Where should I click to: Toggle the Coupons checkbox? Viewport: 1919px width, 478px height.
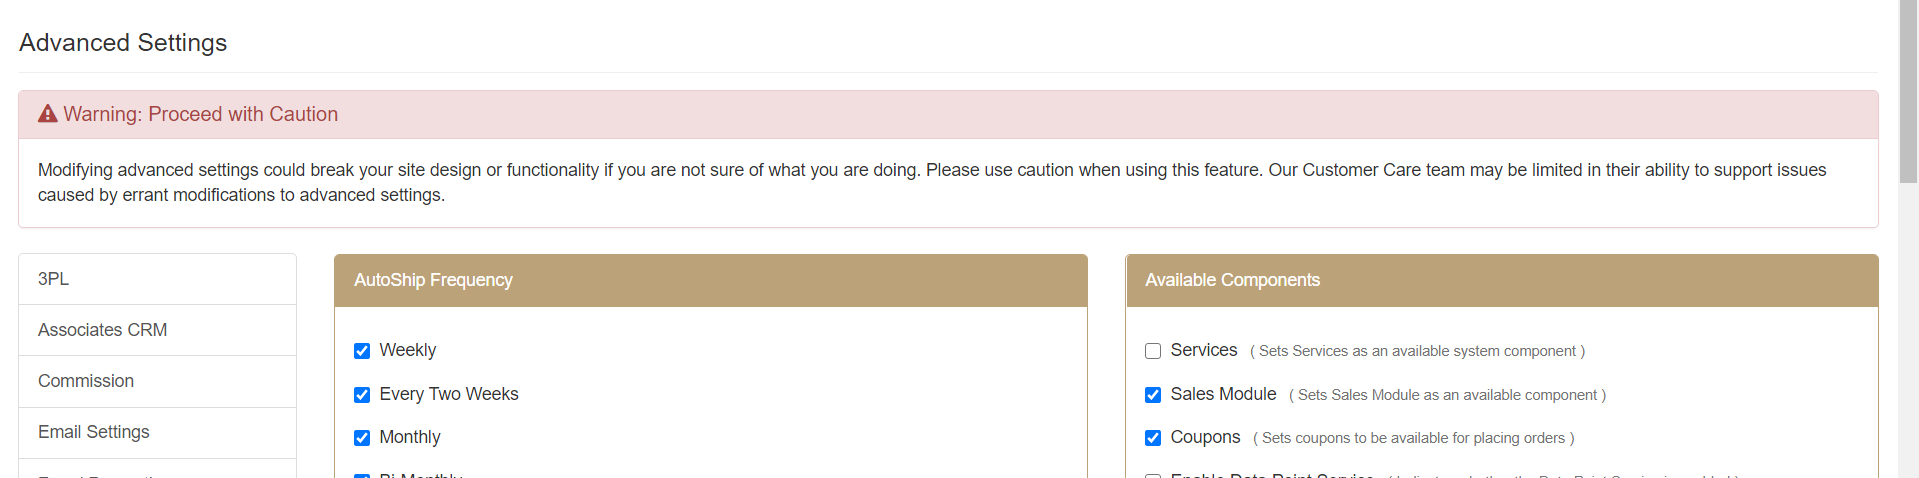pyautogui.click(x=1153, y=438)
